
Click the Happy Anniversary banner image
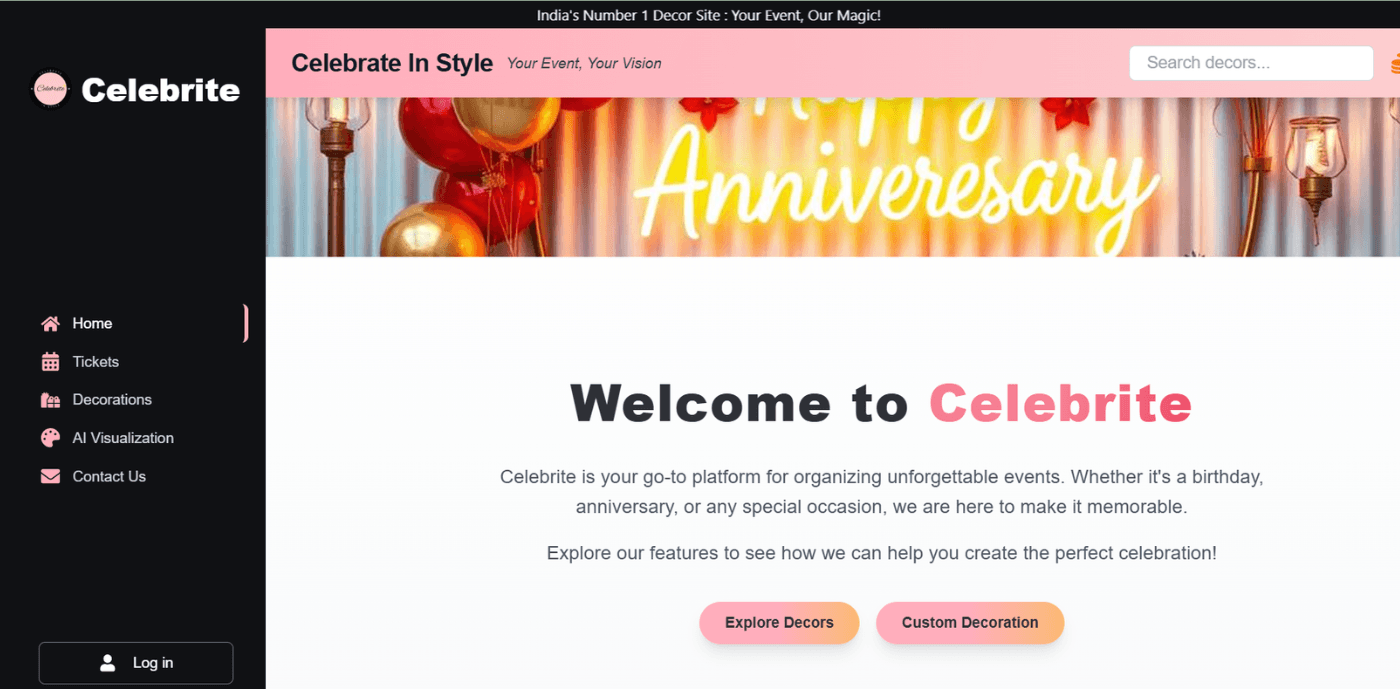click(832, 177)
